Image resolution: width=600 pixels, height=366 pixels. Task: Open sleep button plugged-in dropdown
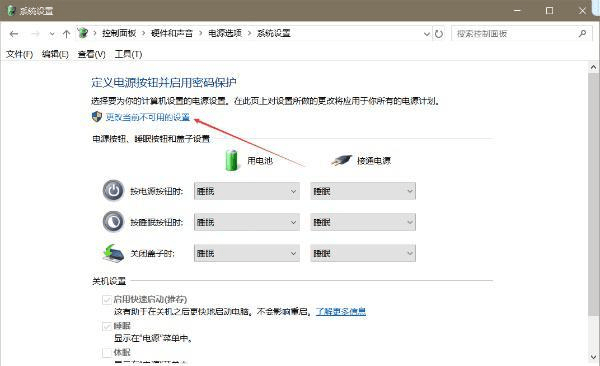(363, 222)
